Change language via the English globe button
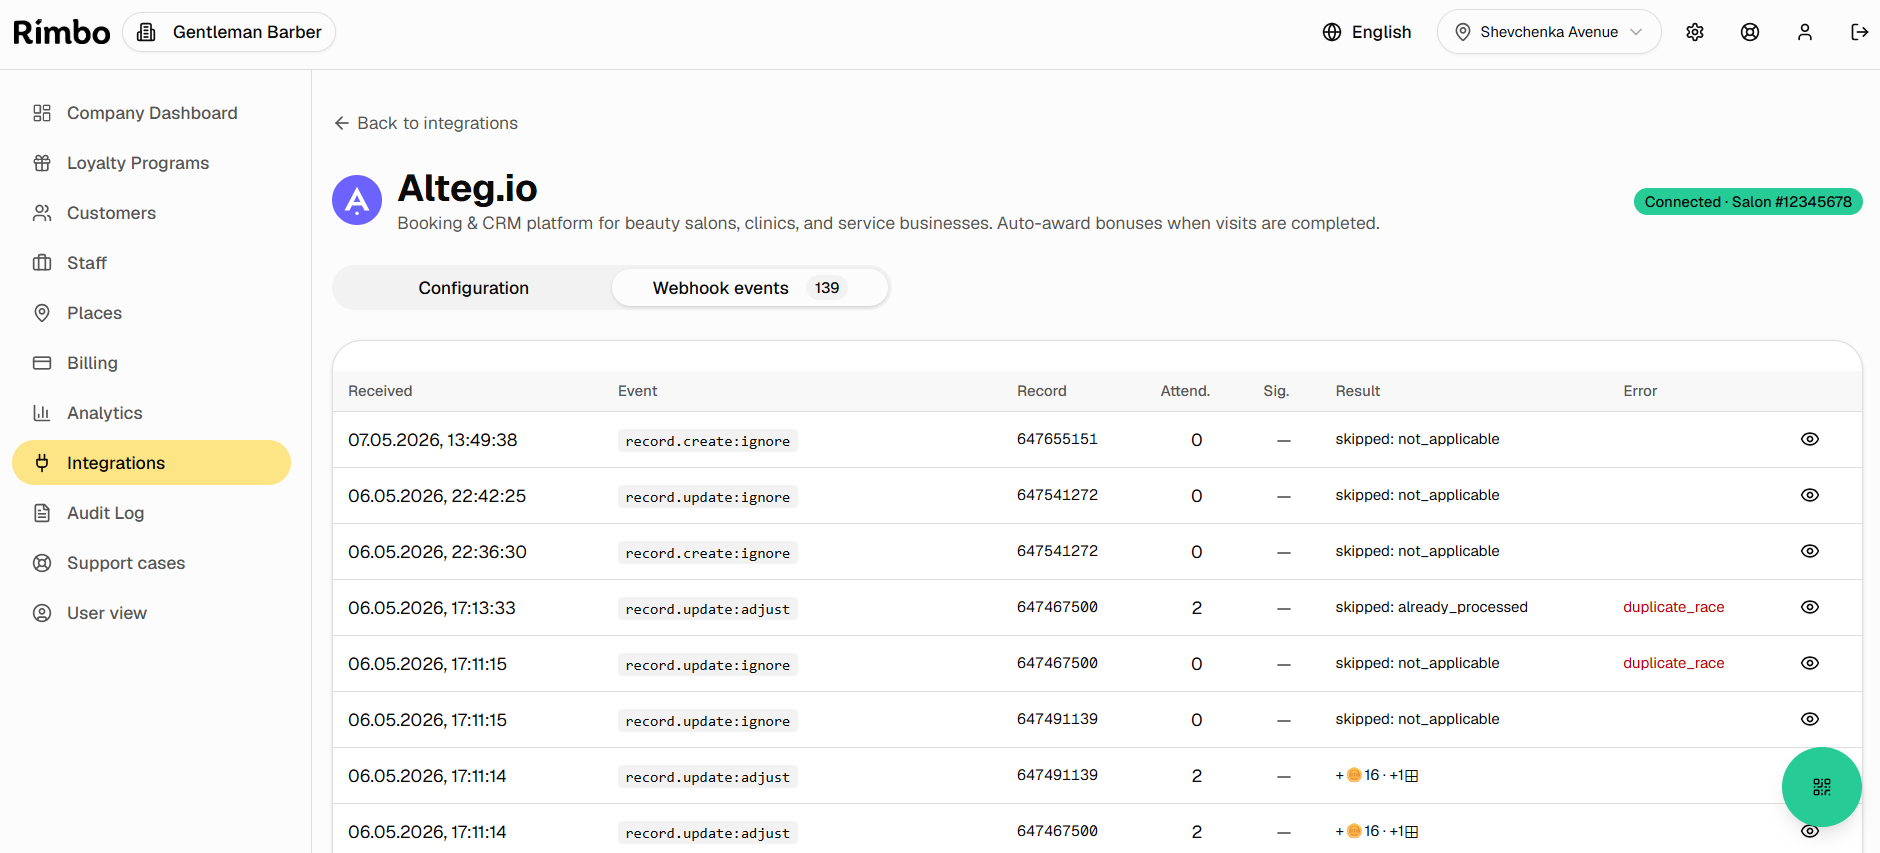 point(1367,32)
